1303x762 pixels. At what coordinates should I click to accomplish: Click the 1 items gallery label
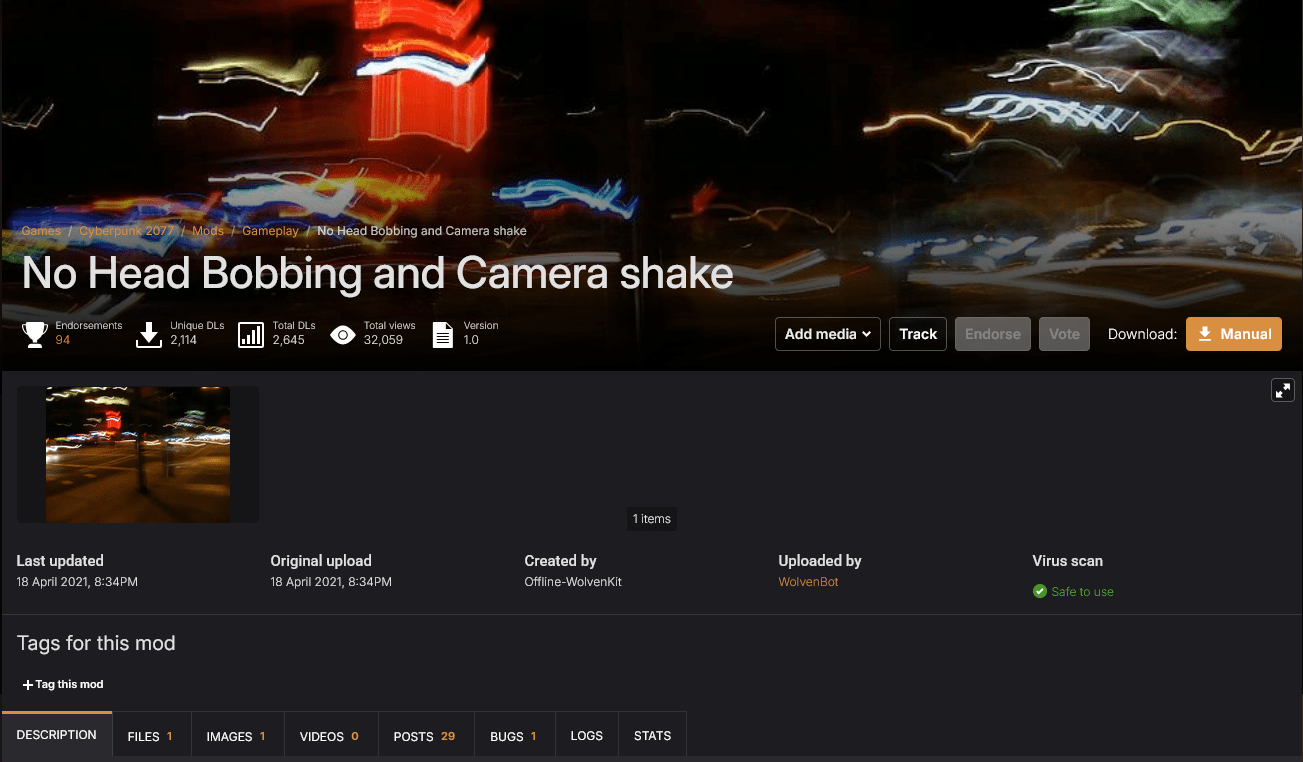pyautogui.click(x=652, y=519)
